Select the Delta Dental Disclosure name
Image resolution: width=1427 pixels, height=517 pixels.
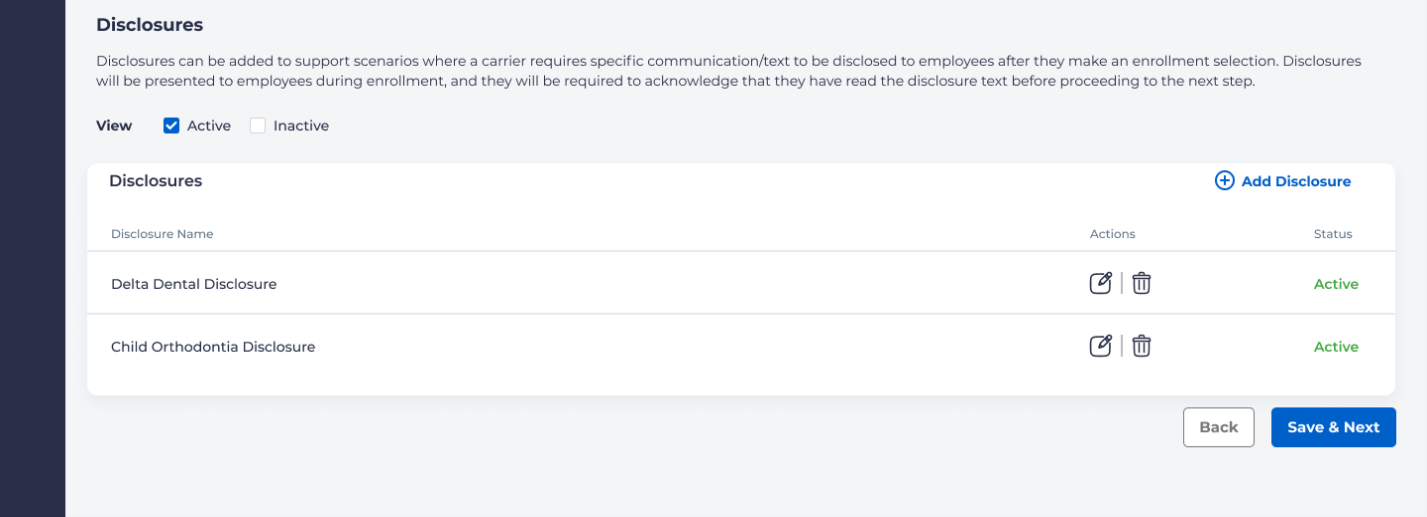point(194,284)
